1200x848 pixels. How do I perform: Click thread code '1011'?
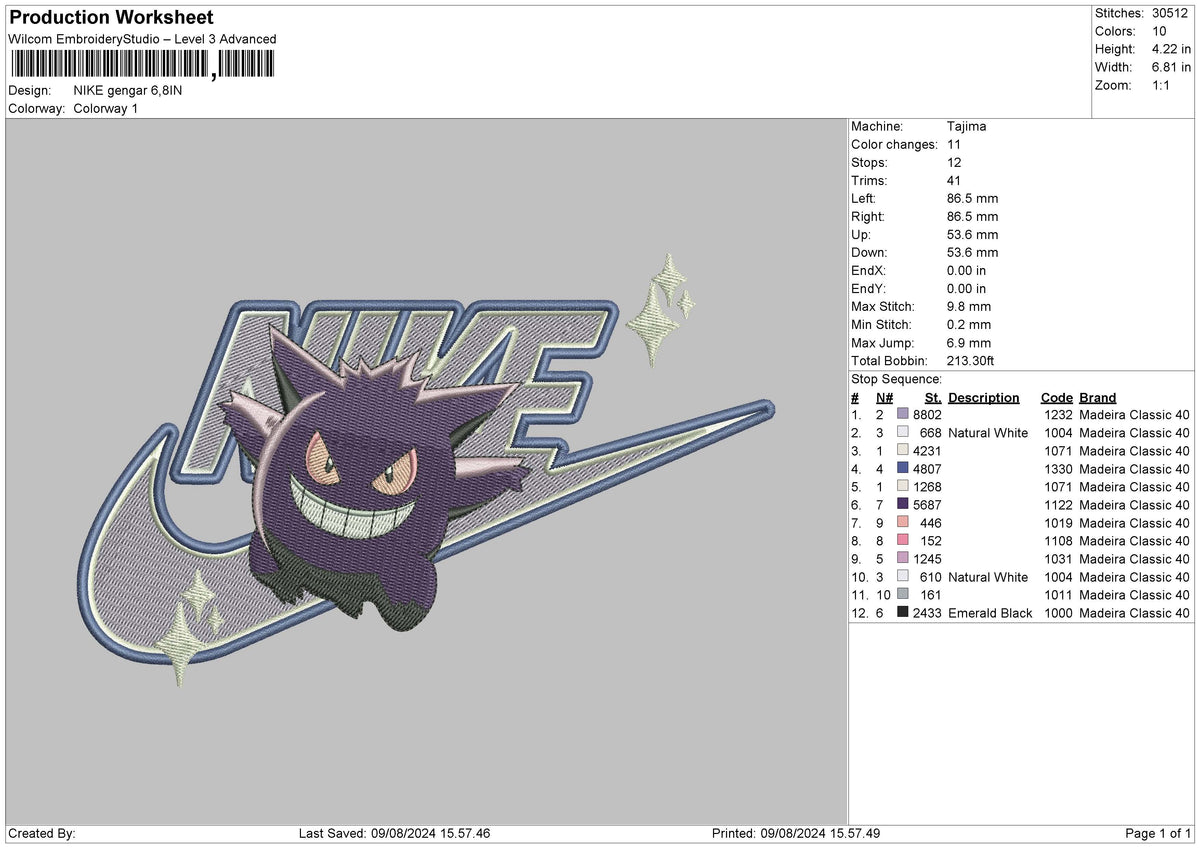coord(1058,595)
